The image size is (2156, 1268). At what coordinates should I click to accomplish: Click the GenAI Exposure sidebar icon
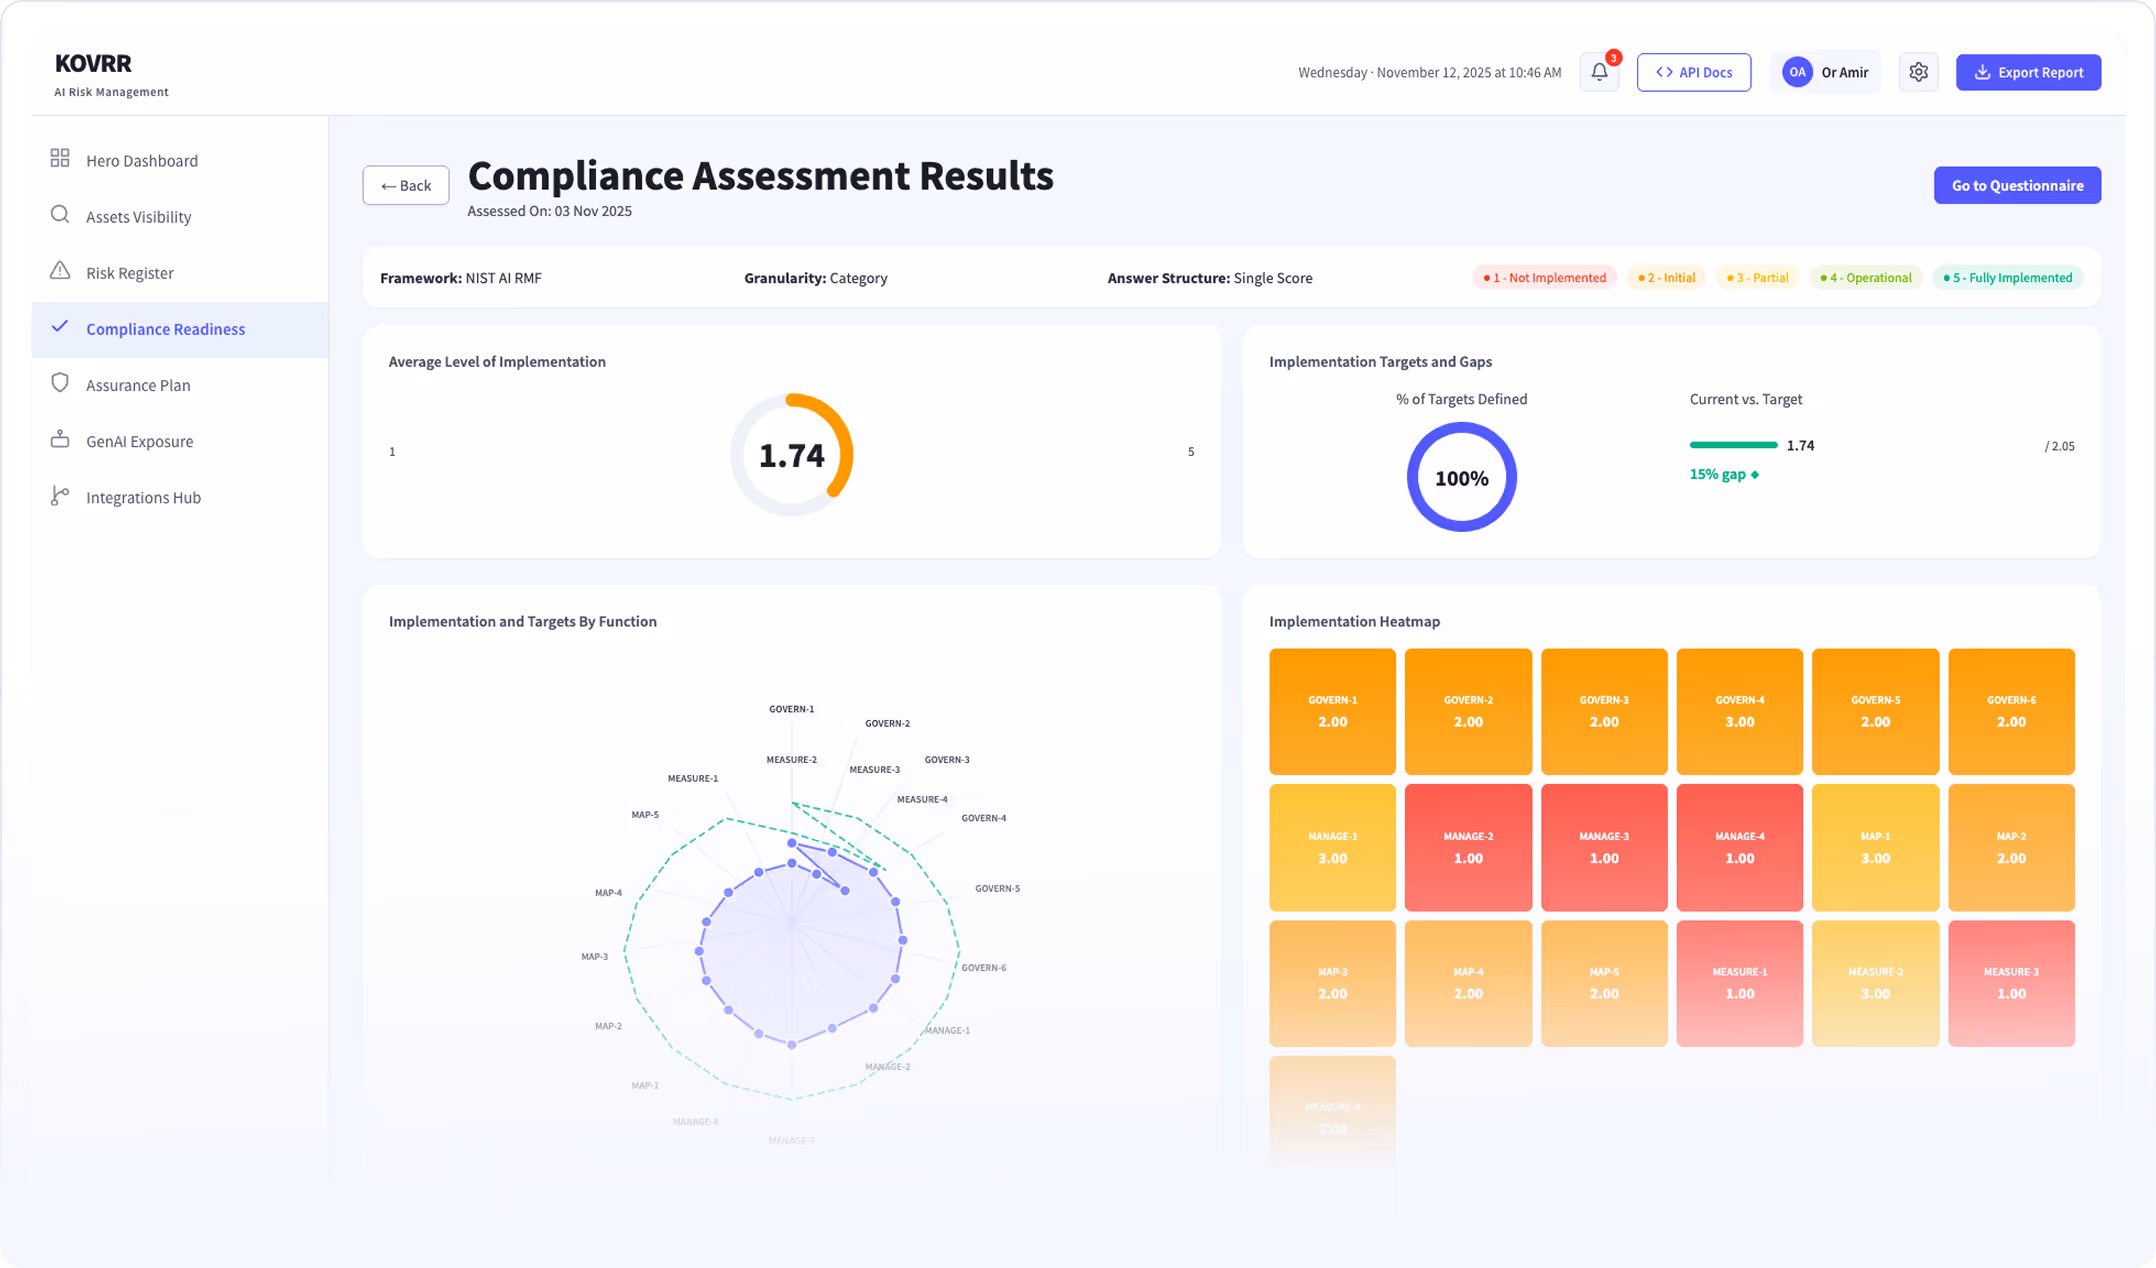click(60, 440)
